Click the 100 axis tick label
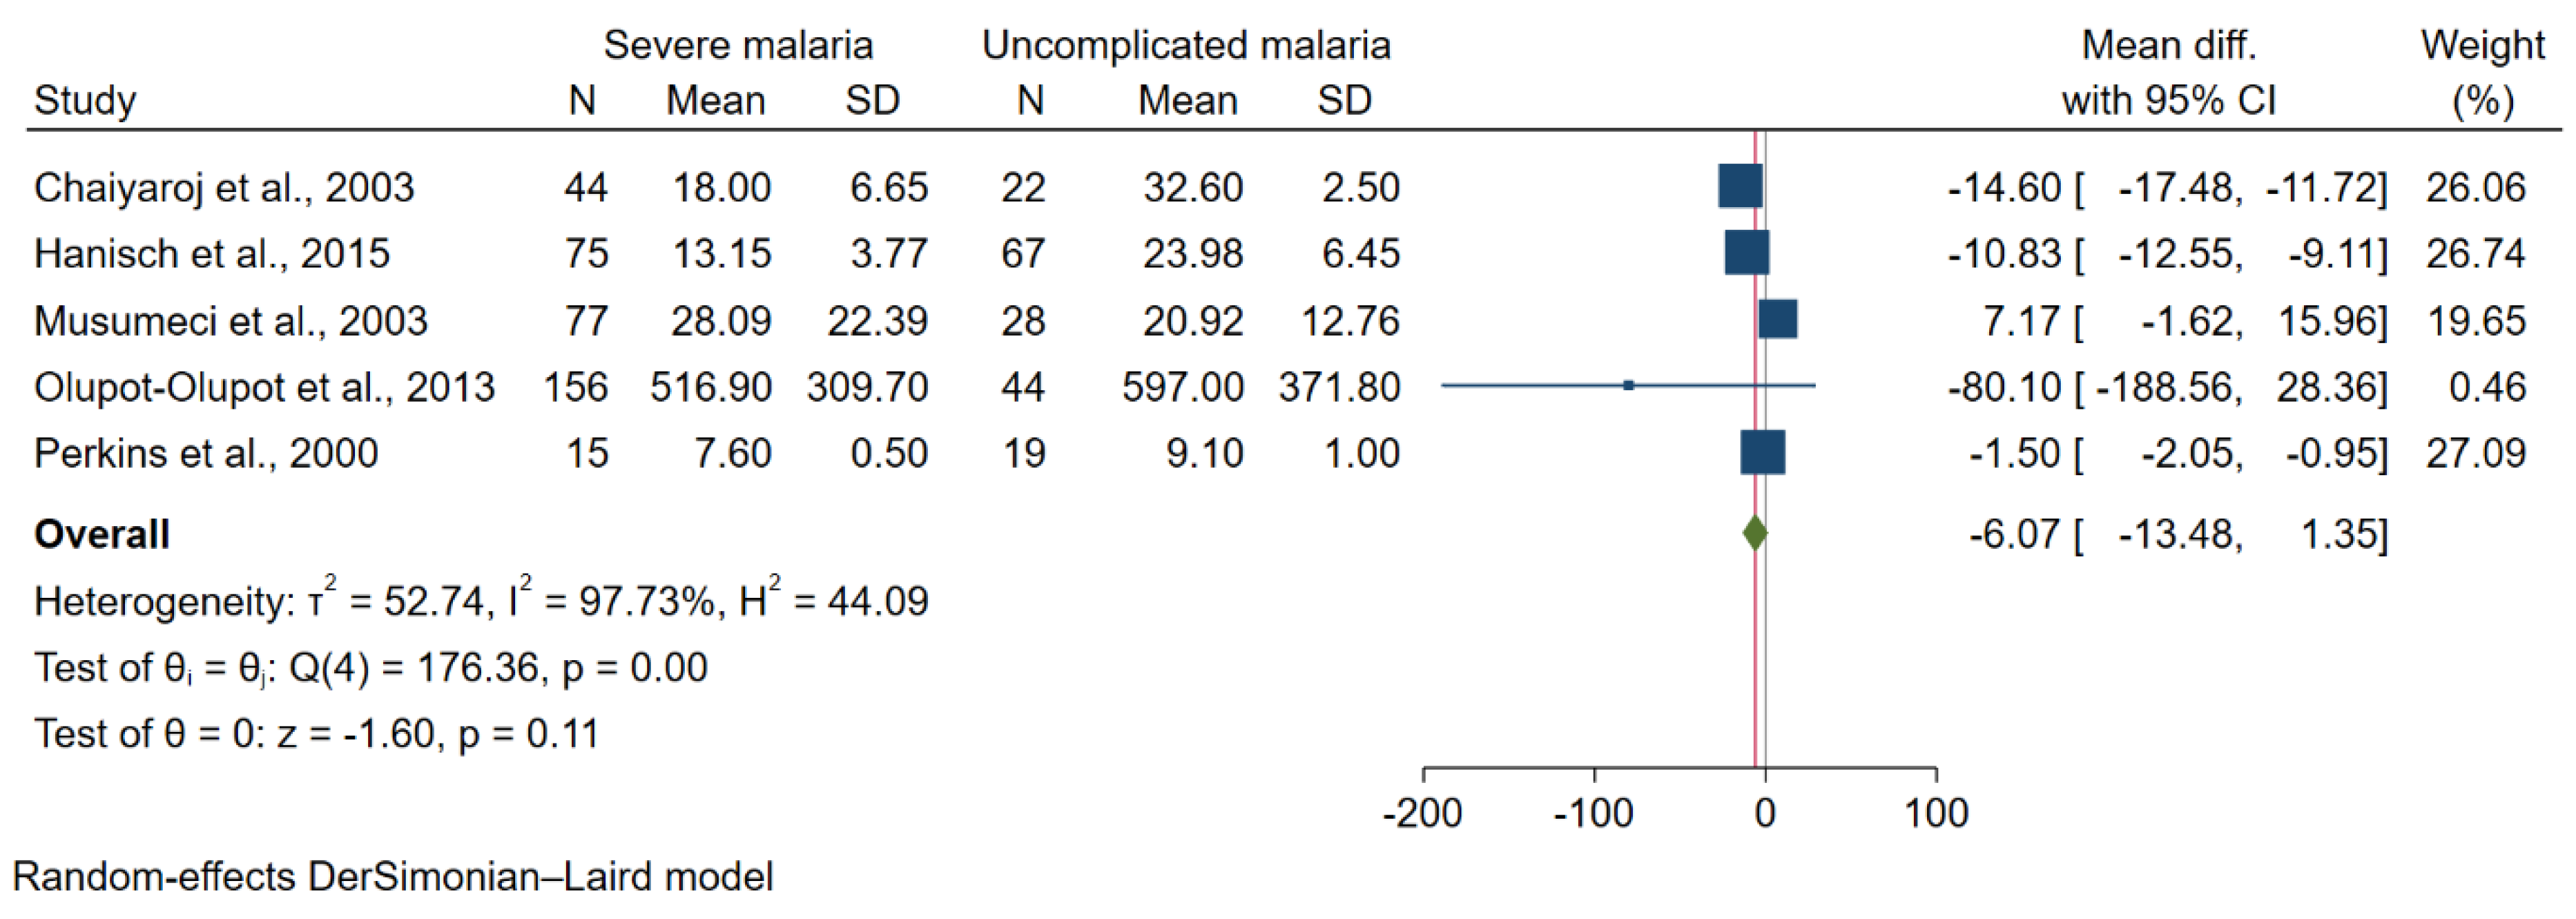The height and width of the screenshot is (919, 2576). tap(1936, 812)
